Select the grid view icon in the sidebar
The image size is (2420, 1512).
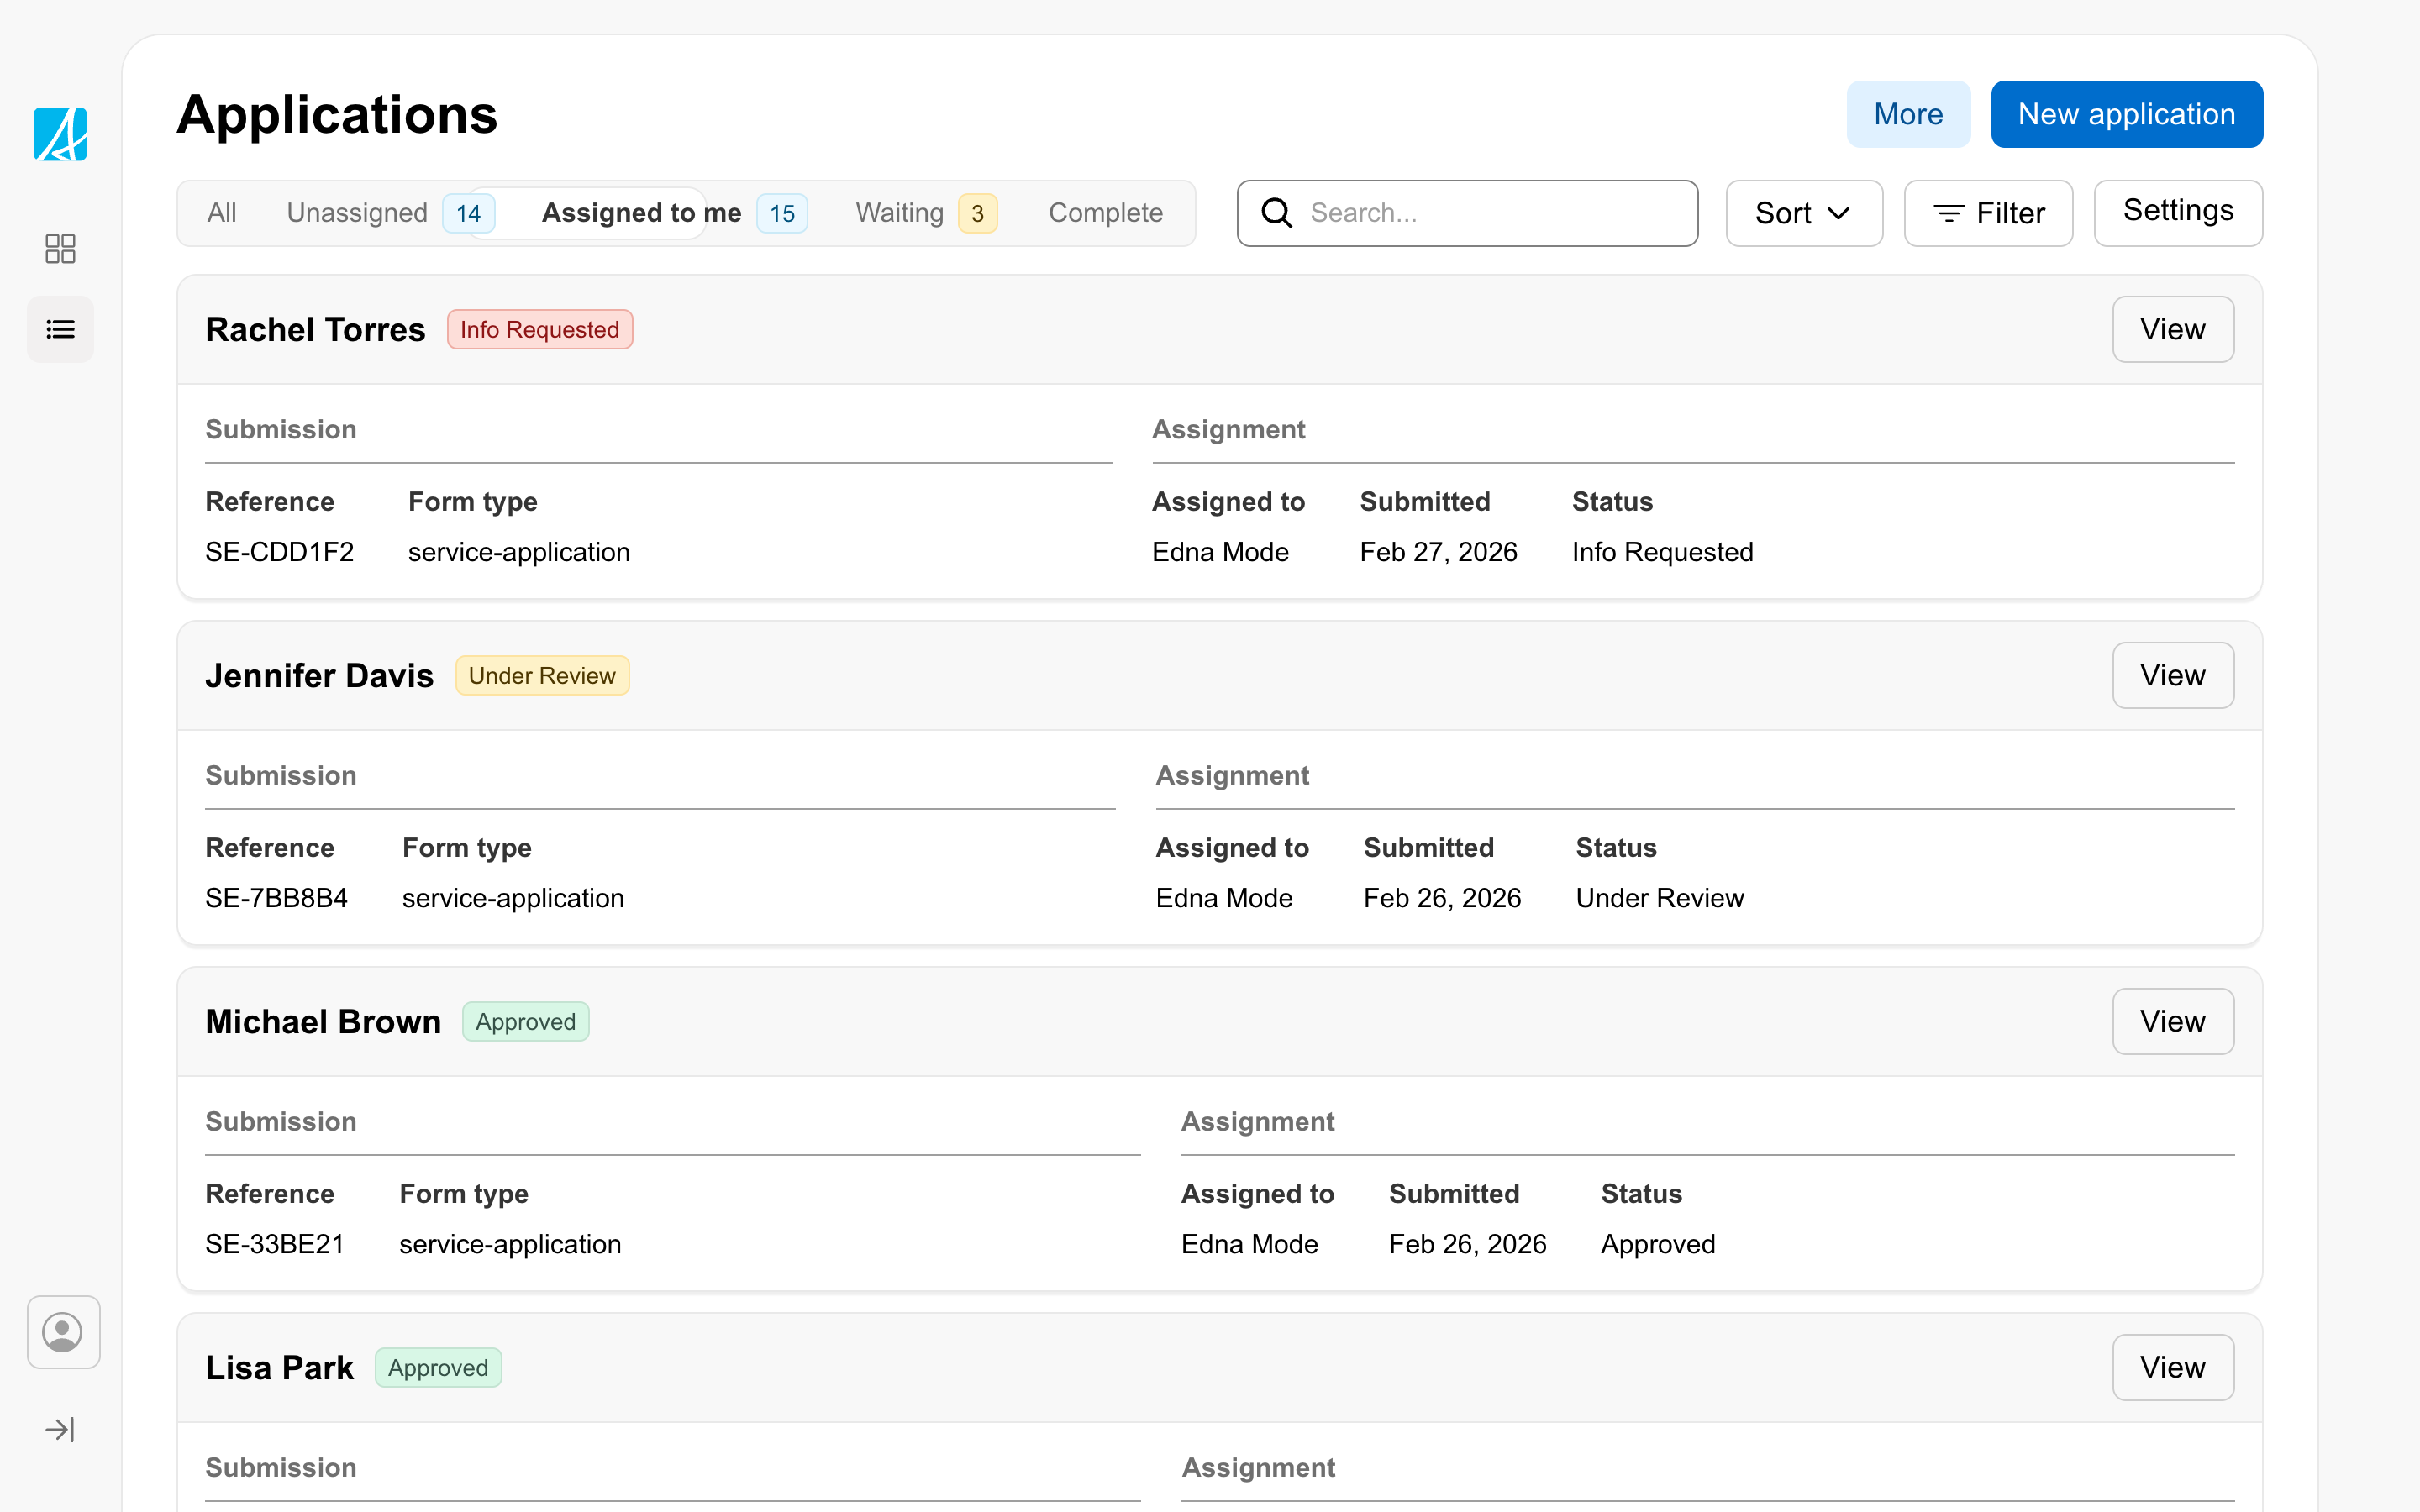(x=60, y=248)
